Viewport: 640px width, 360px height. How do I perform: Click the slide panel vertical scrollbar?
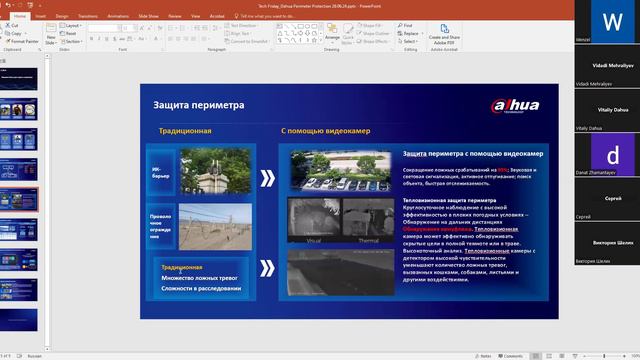[x=47, y=202]
